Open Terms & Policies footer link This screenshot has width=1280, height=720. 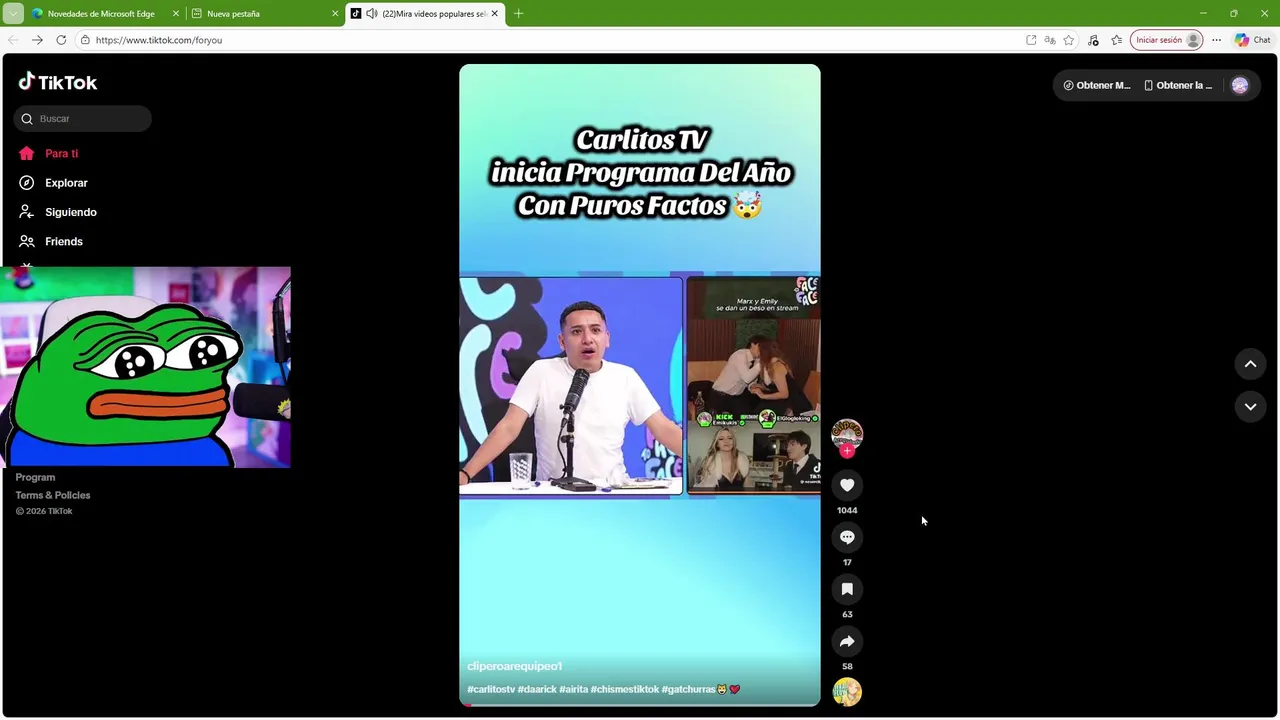[x=53, y=496]
